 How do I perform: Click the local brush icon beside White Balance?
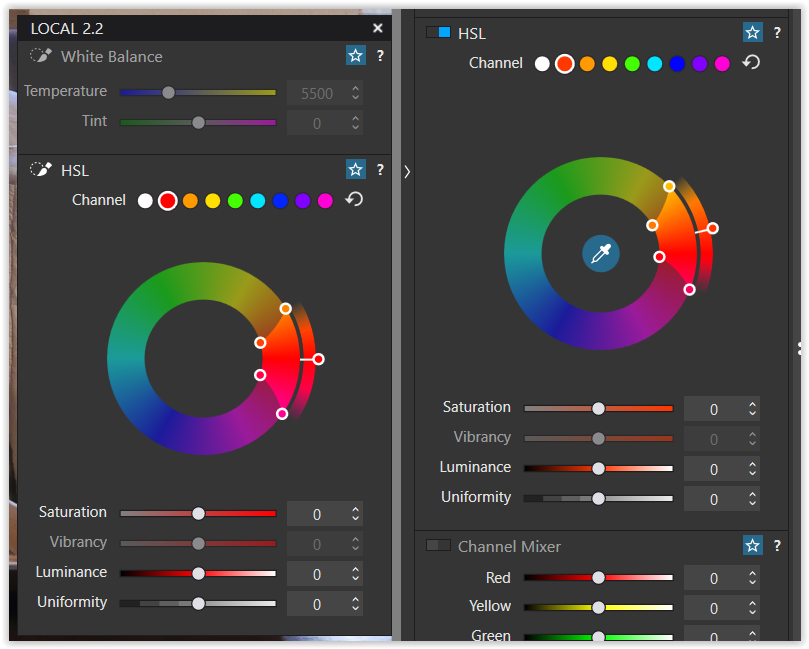40,57
